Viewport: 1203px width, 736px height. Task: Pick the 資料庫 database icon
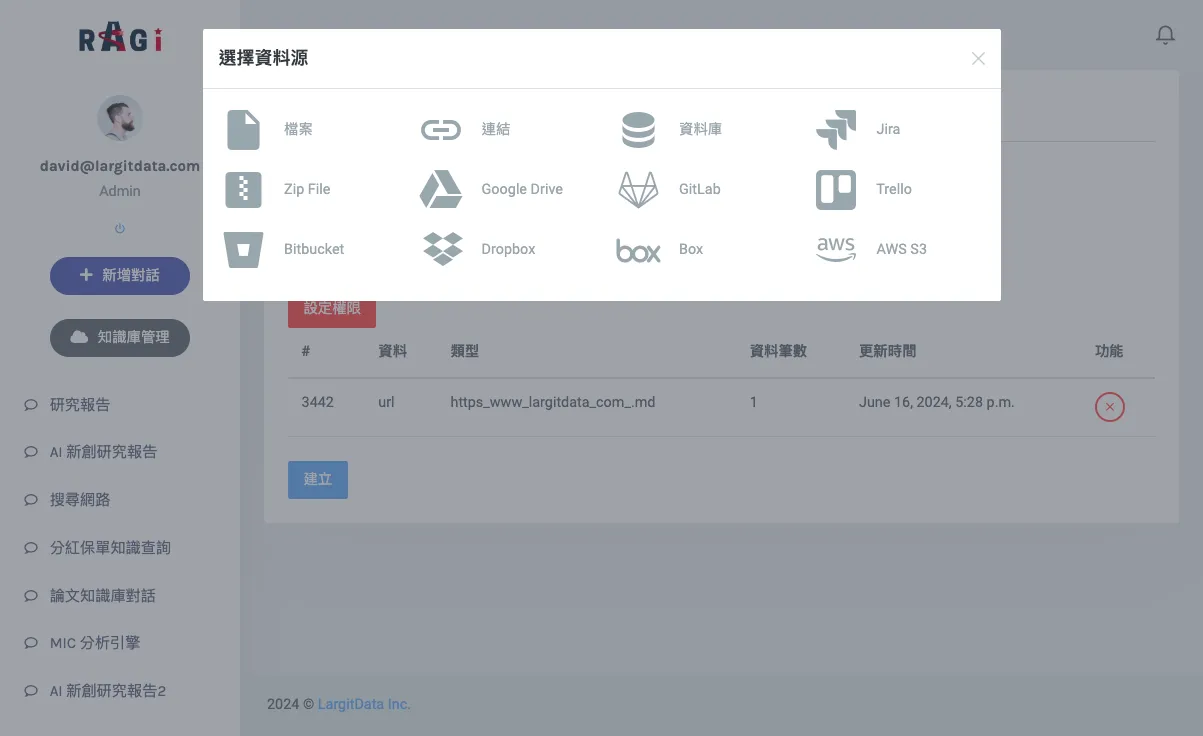point(638,130)
